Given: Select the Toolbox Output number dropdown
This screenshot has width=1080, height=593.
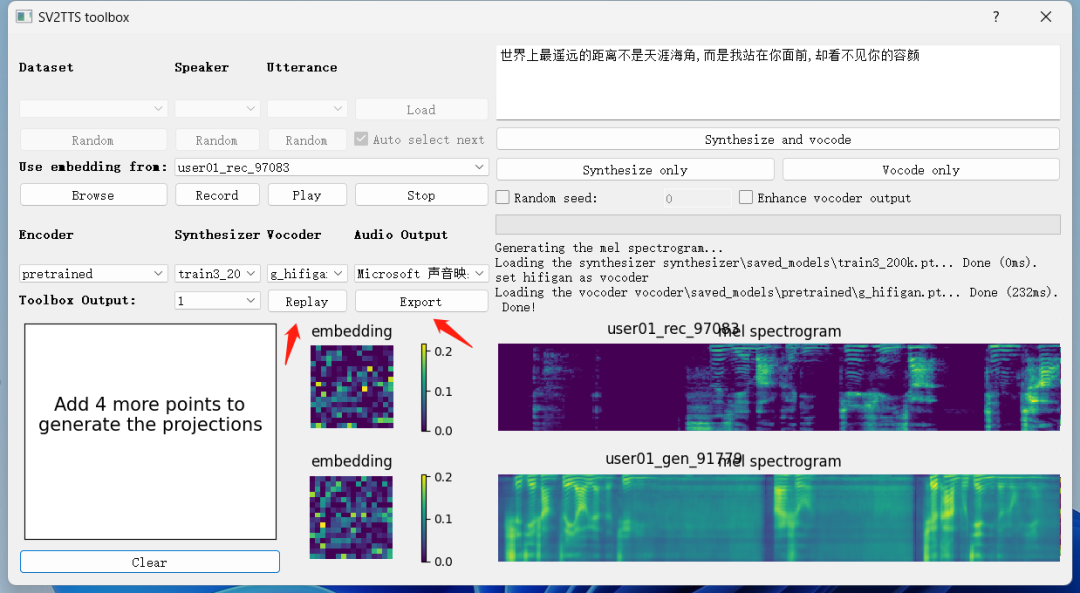Looking at the screenshot, I should [x=217, y=301].
